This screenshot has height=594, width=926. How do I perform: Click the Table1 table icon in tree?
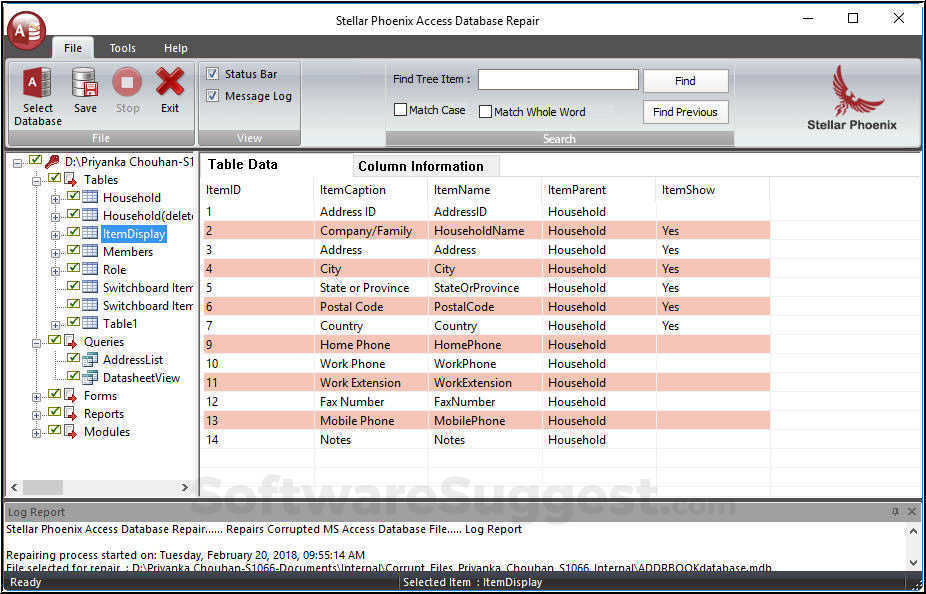pos(90,324)
